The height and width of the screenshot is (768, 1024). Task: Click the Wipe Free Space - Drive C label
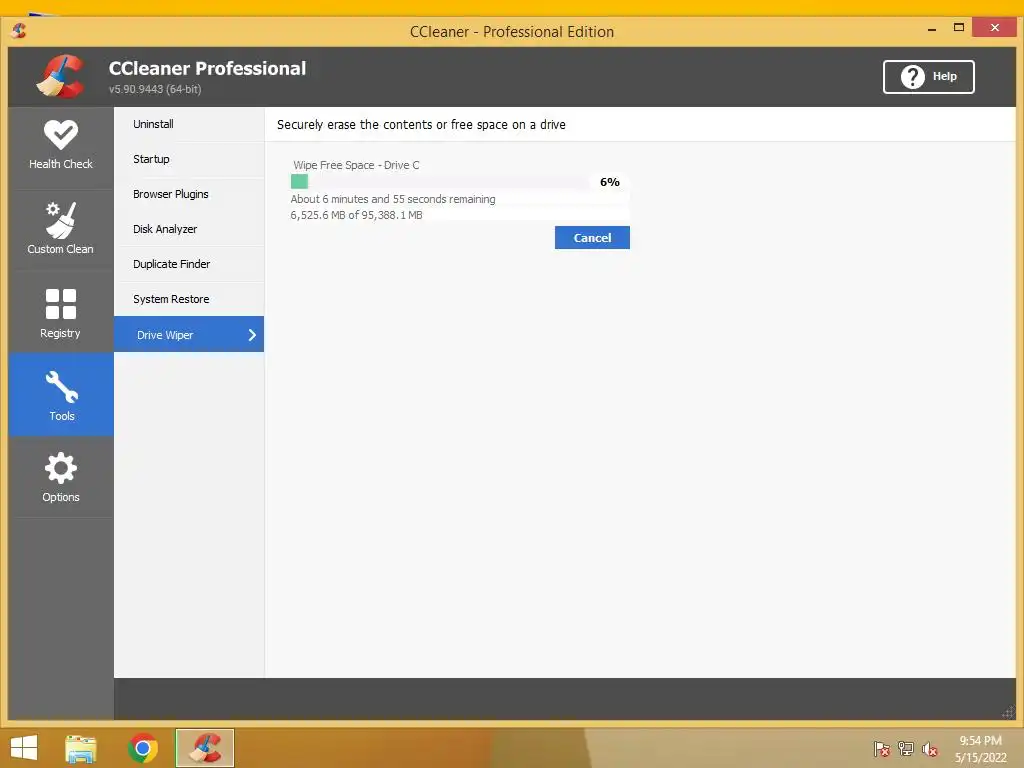(x=356, y=165)
